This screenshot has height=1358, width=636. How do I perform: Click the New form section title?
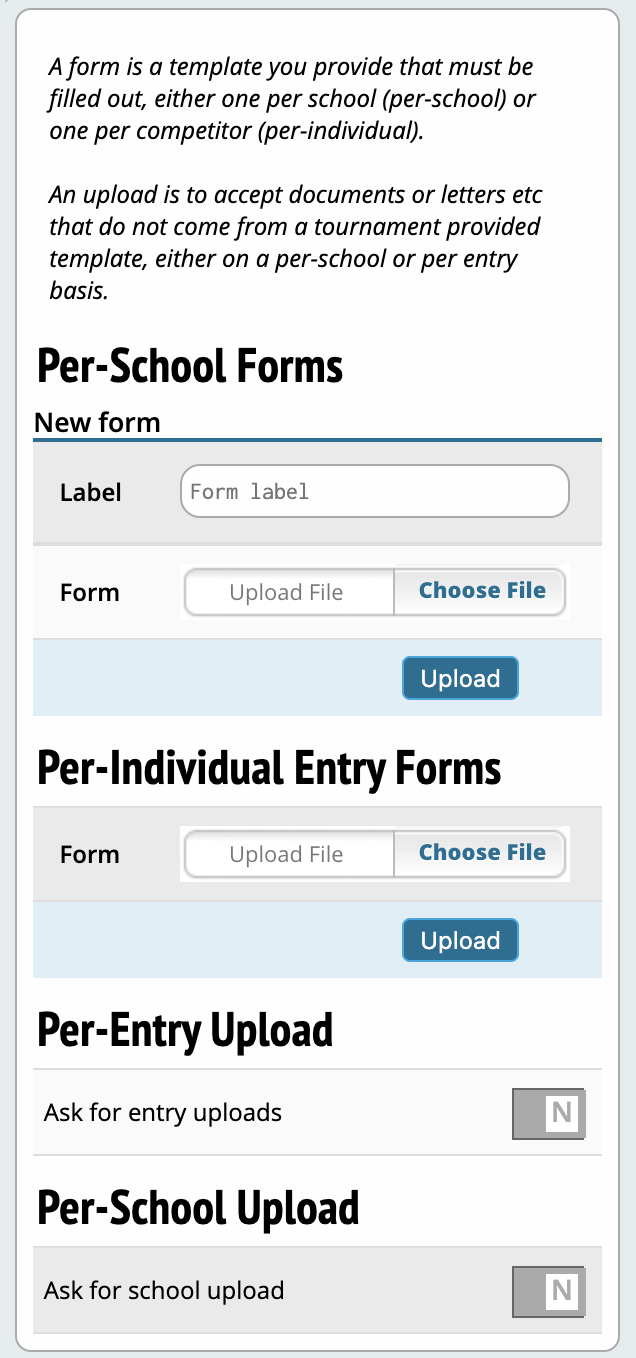[x=97, y=422]
